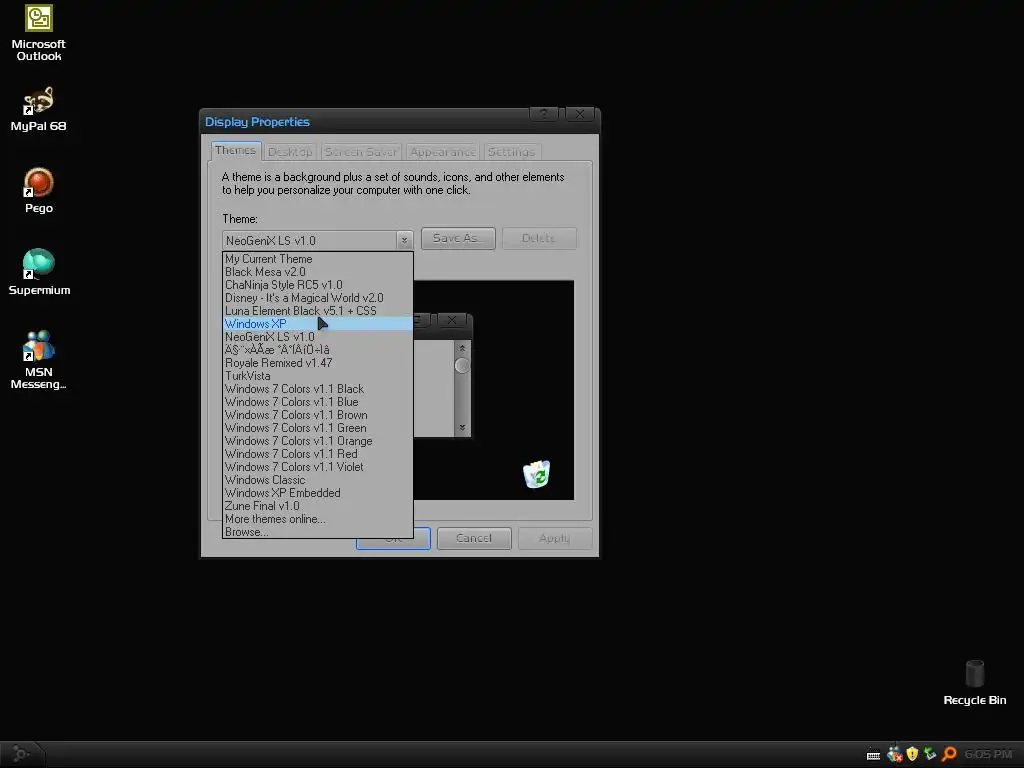Screen dimensions: 1024x768
Task: Select the MSN Messenger desktop shortcut
Action: [x=39, y=359]
